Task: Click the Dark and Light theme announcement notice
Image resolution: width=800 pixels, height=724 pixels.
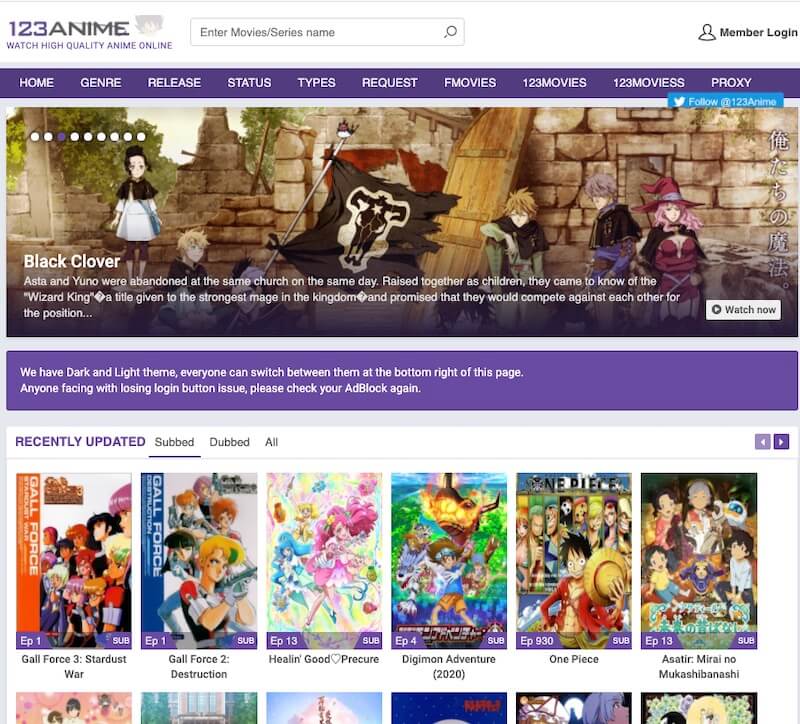Action: [x=402, y=380]
